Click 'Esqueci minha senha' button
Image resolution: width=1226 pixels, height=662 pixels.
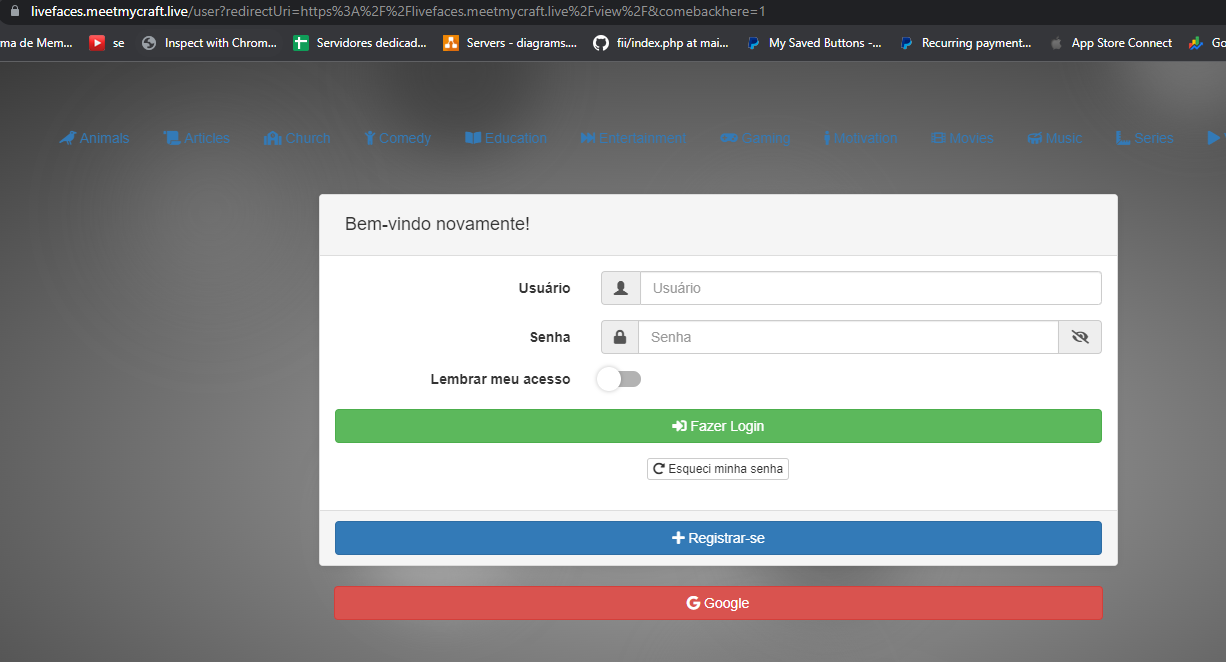[718, 468]
